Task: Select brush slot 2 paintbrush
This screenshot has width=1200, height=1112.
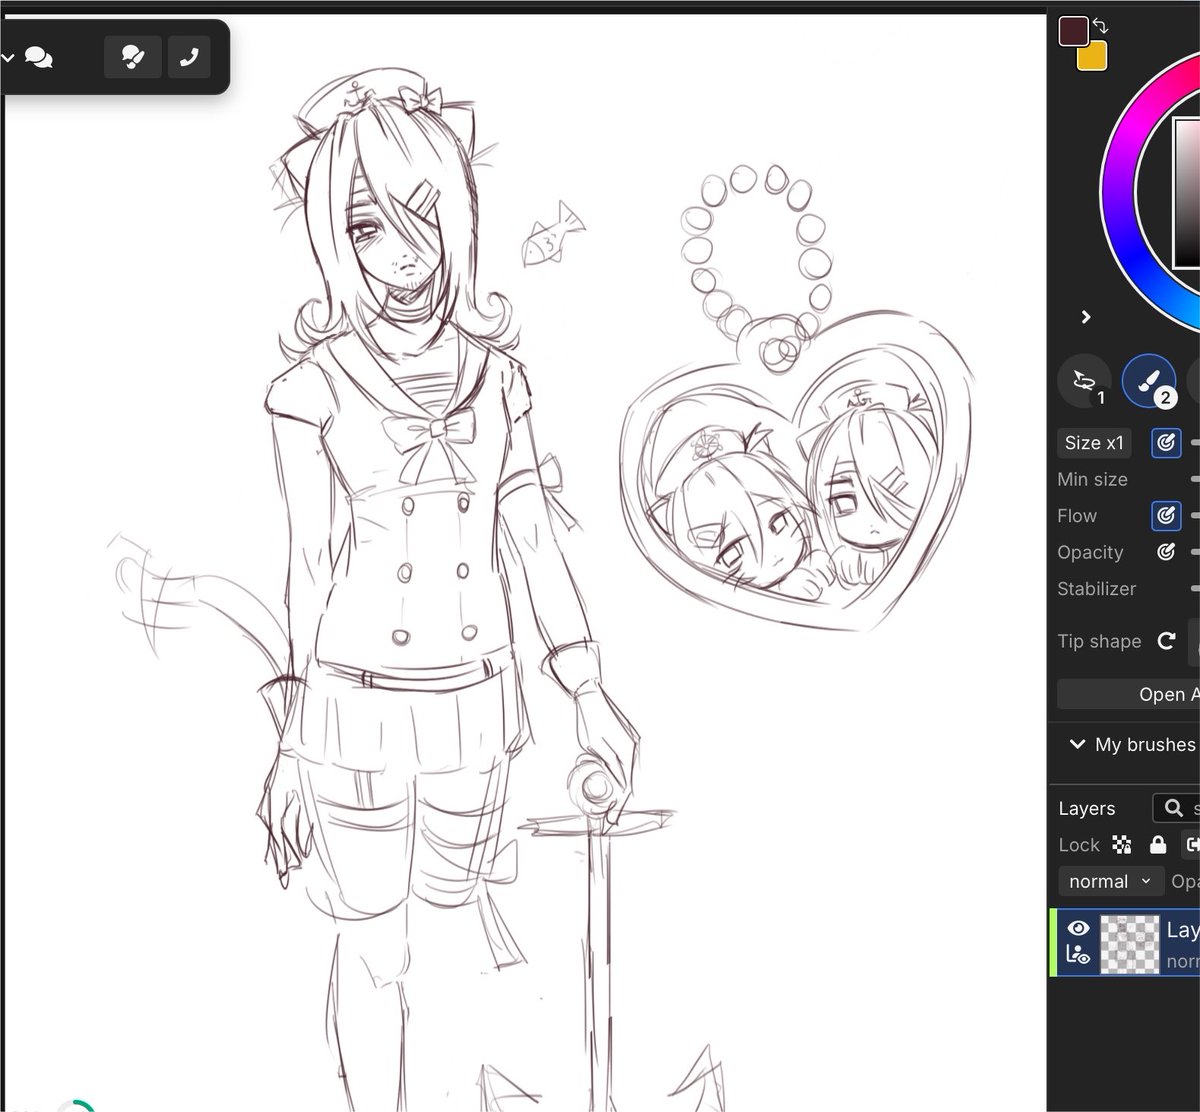Action: point(1149,381)
